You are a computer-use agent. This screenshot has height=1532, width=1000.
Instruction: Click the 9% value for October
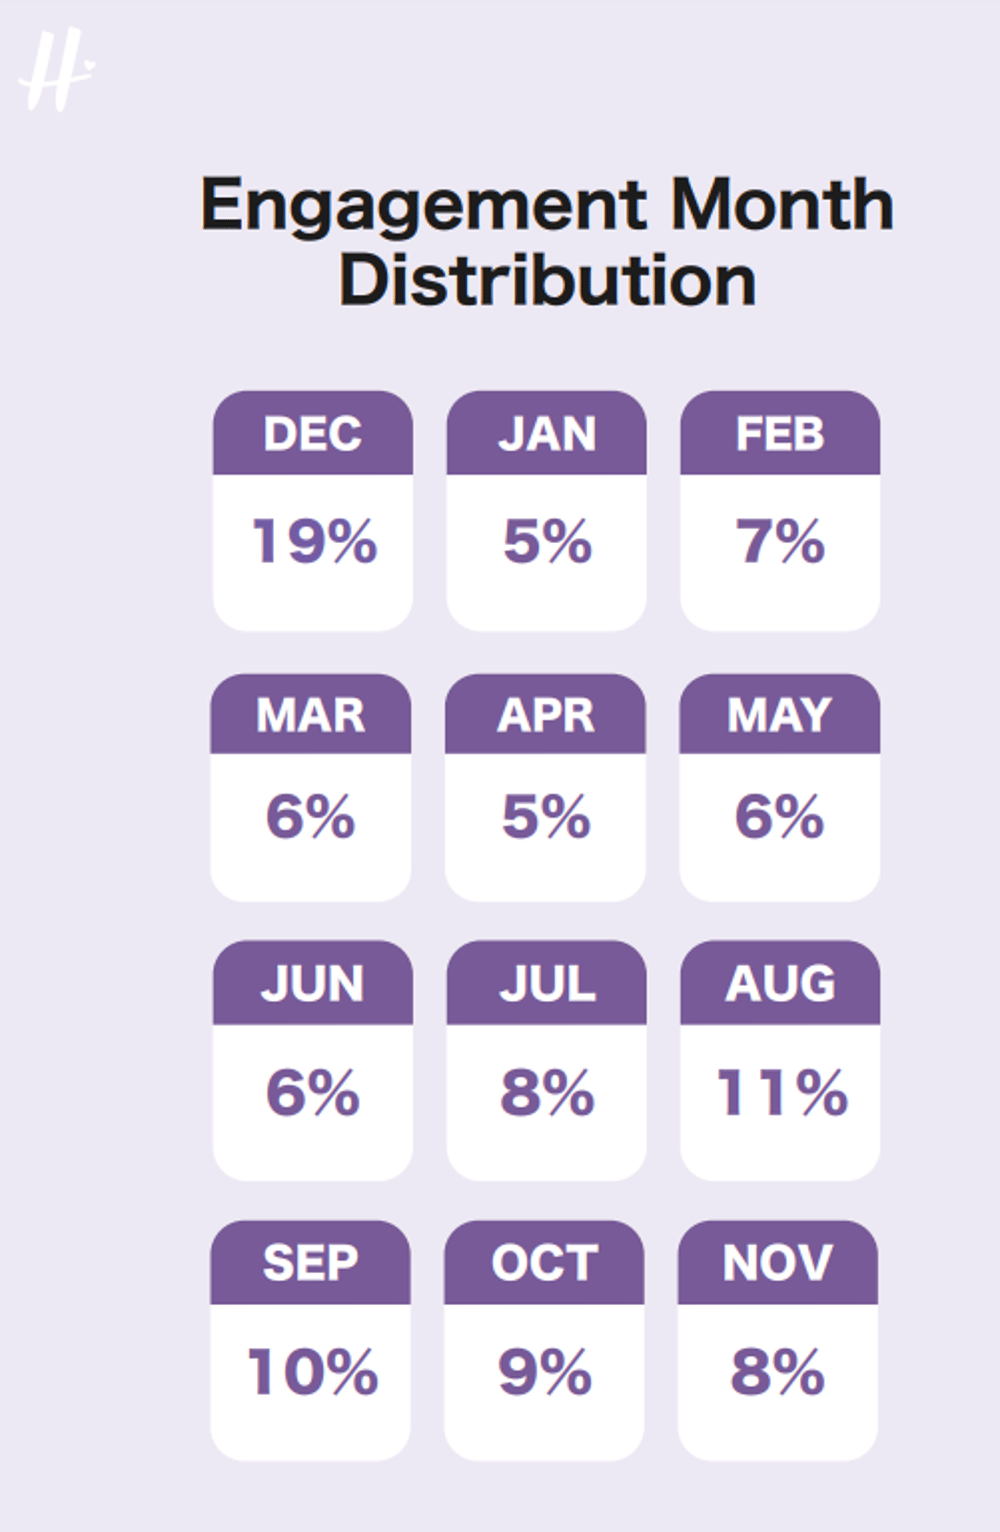pos(545,1371)
